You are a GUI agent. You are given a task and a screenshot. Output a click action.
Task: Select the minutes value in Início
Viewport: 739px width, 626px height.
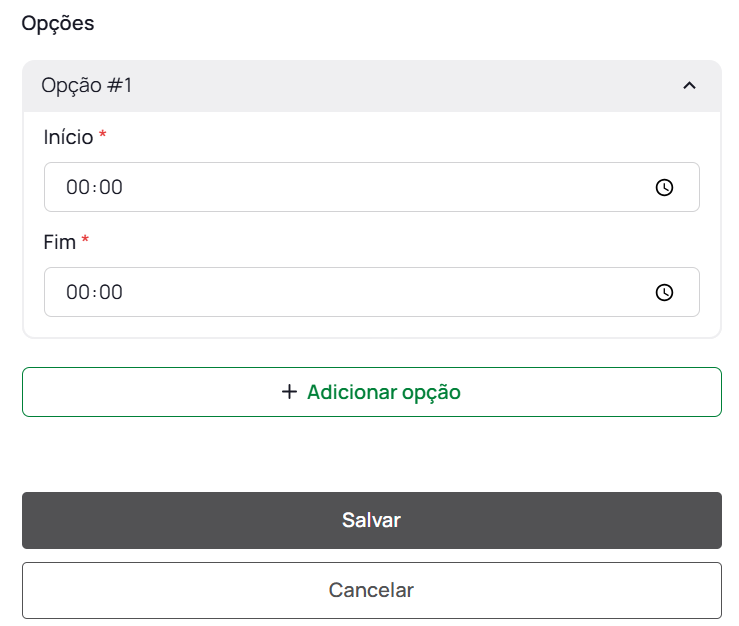tap(110, 188)
